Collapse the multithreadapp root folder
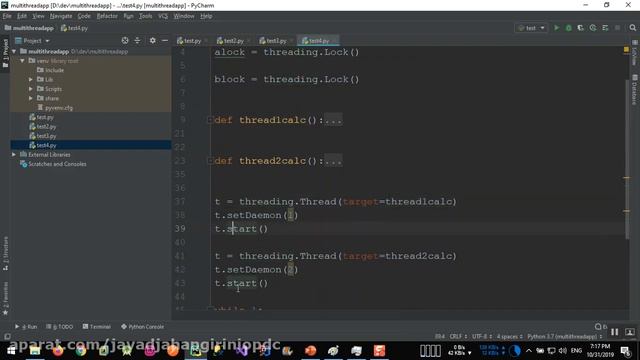640x360 pixels. [x=14, y=51]
